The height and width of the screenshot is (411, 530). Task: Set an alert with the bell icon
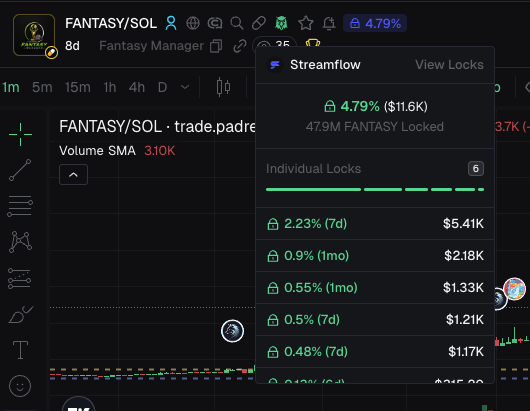329,23
